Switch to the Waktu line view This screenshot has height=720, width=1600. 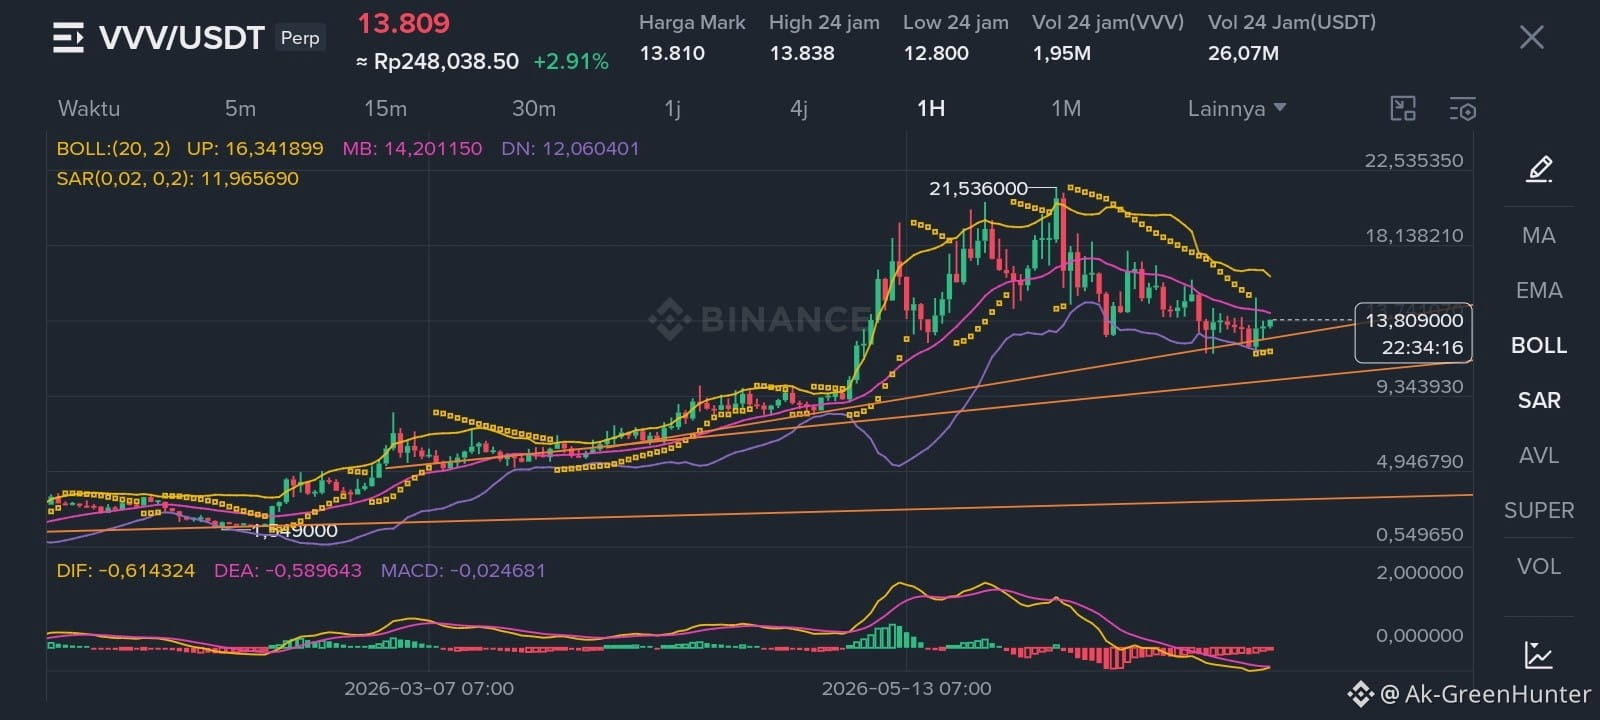[89, 108]
